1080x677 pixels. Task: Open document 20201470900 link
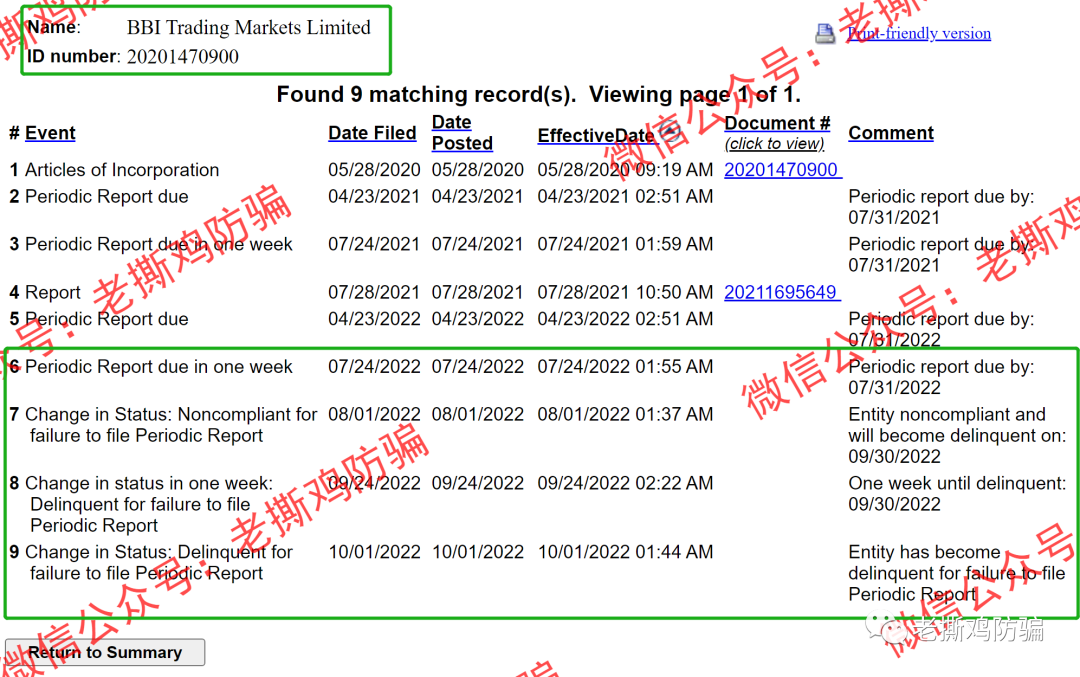coord(782,169)
